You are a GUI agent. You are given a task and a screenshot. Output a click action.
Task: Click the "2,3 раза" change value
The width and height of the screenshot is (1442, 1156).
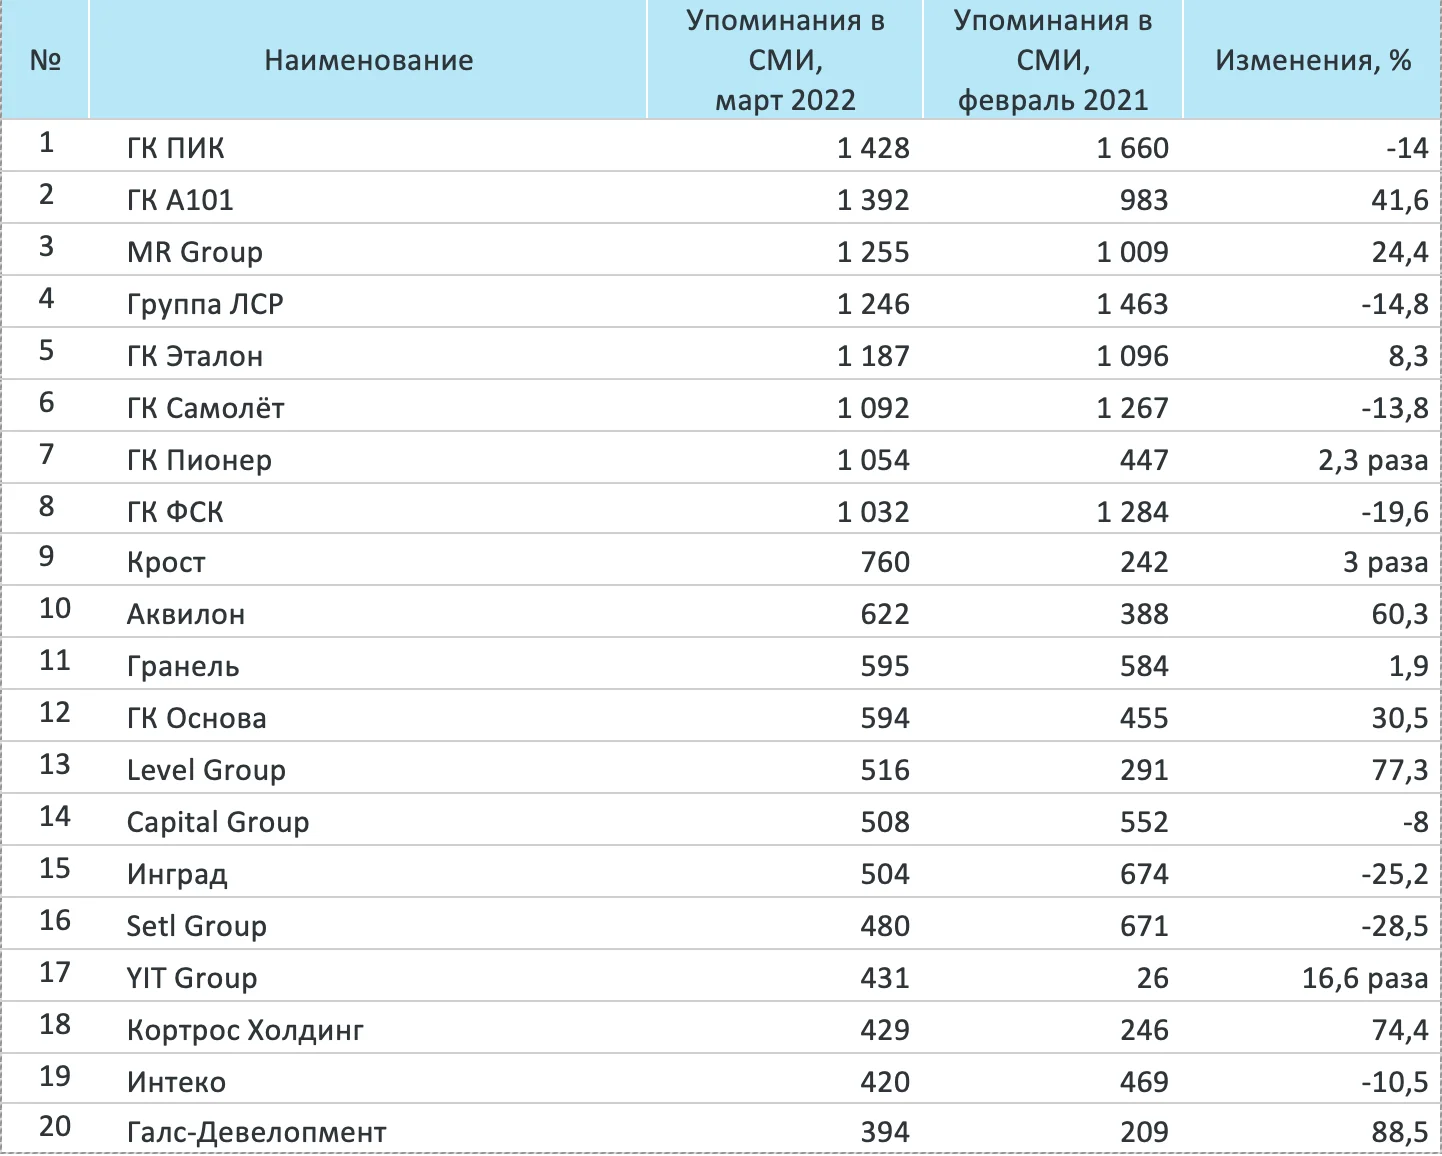(x=1372, y=461)
